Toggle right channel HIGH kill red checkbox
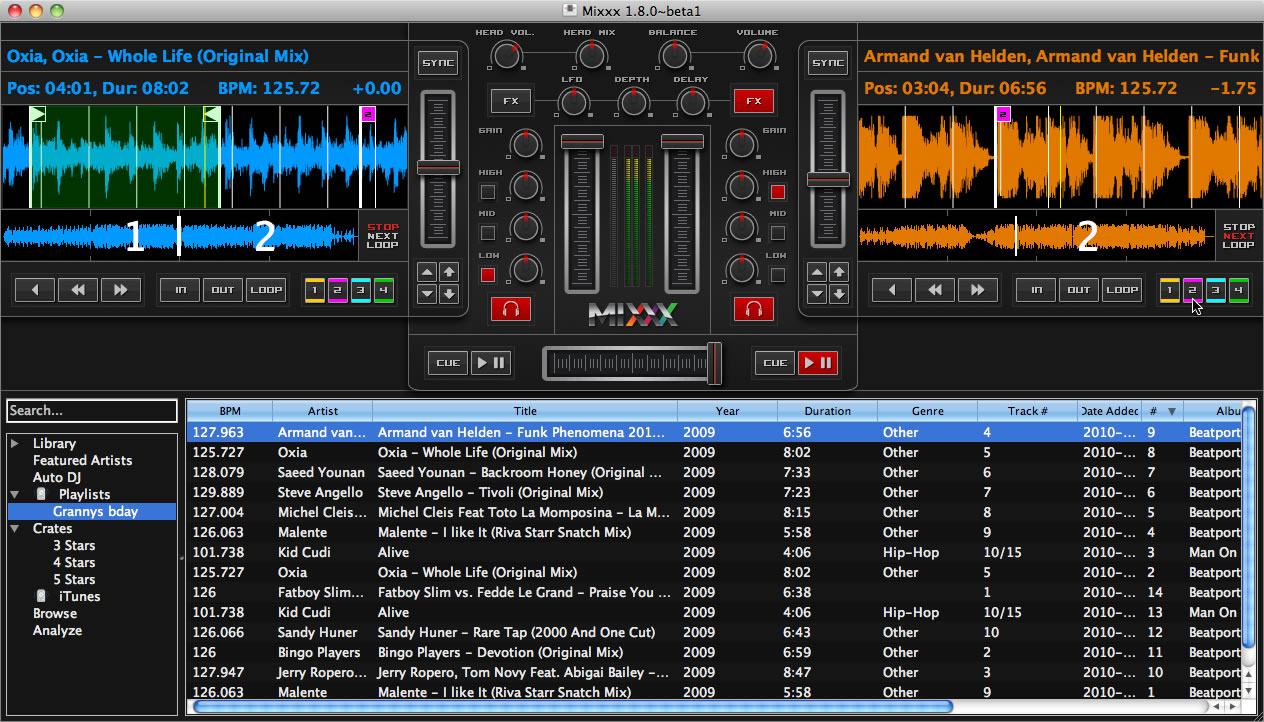Screen dimensions: 1264x722 [777, 191]
